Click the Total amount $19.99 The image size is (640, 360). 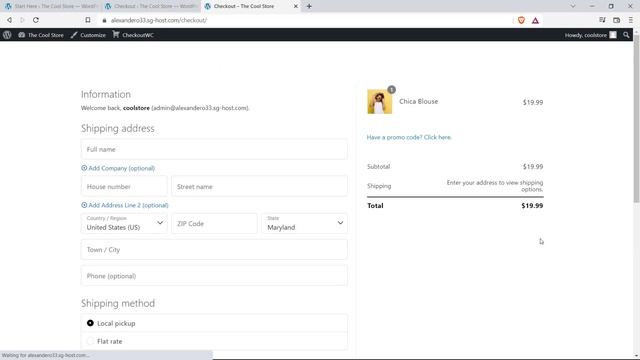(x=532, y=206)
